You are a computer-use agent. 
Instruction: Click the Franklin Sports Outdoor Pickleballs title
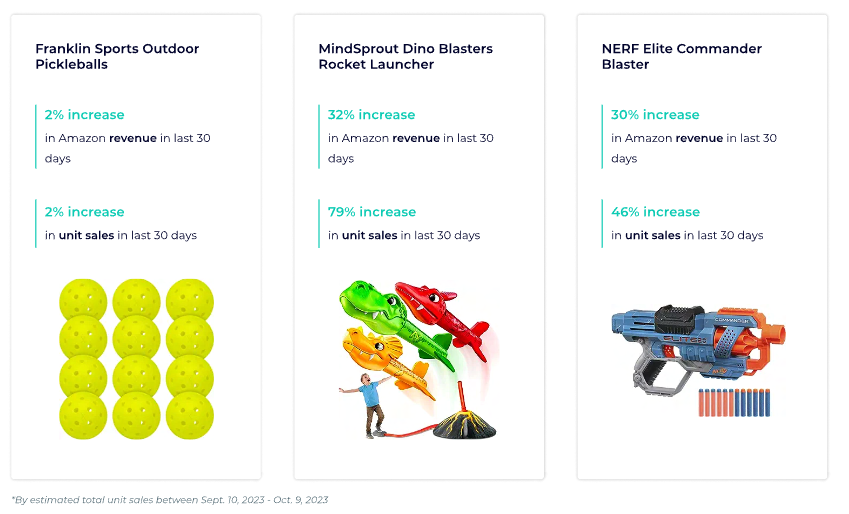click(x=117, y=56)
